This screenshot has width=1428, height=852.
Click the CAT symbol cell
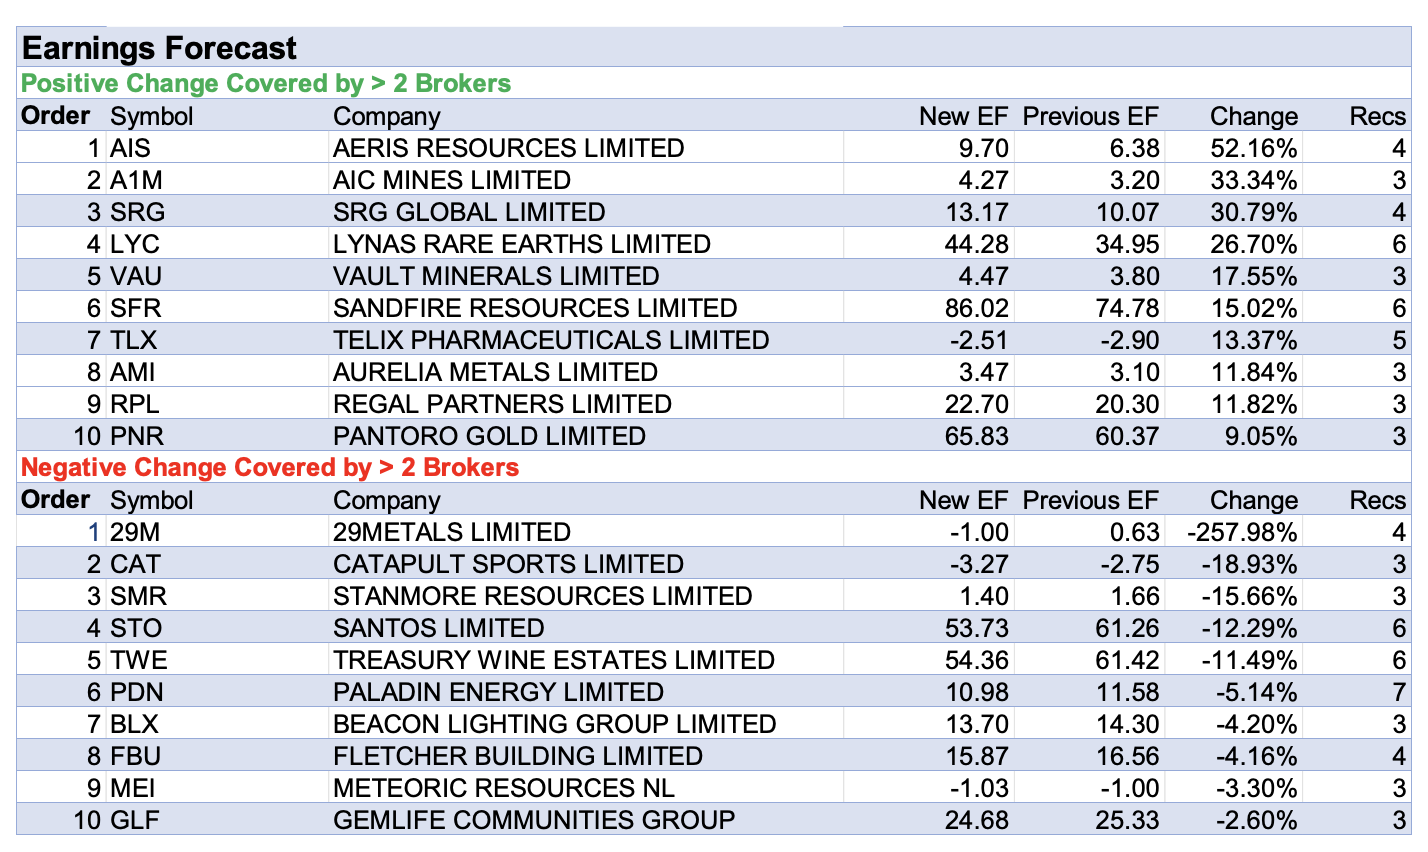(135, 564)
